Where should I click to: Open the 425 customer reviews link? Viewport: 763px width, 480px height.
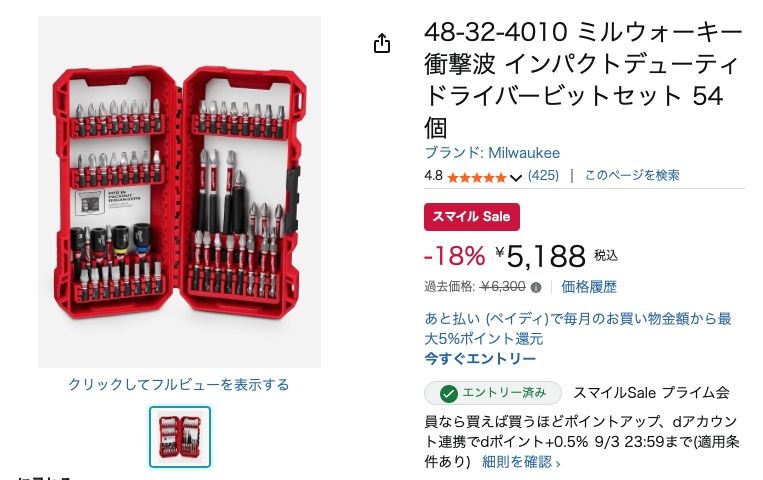tap(543, 175)
